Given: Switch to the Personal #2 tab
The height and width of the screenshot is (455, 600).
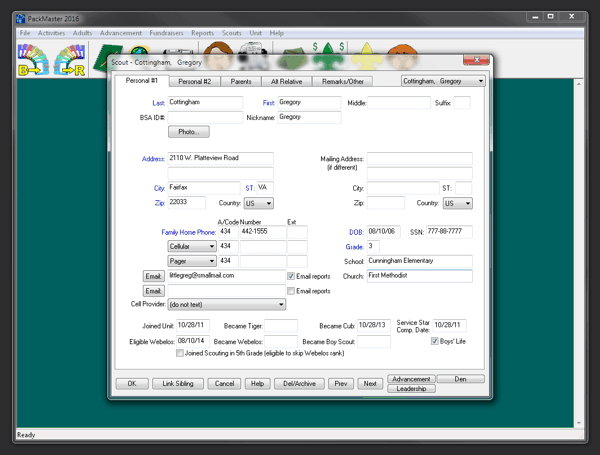Looking at the screenshot, I should pos(194,82).
